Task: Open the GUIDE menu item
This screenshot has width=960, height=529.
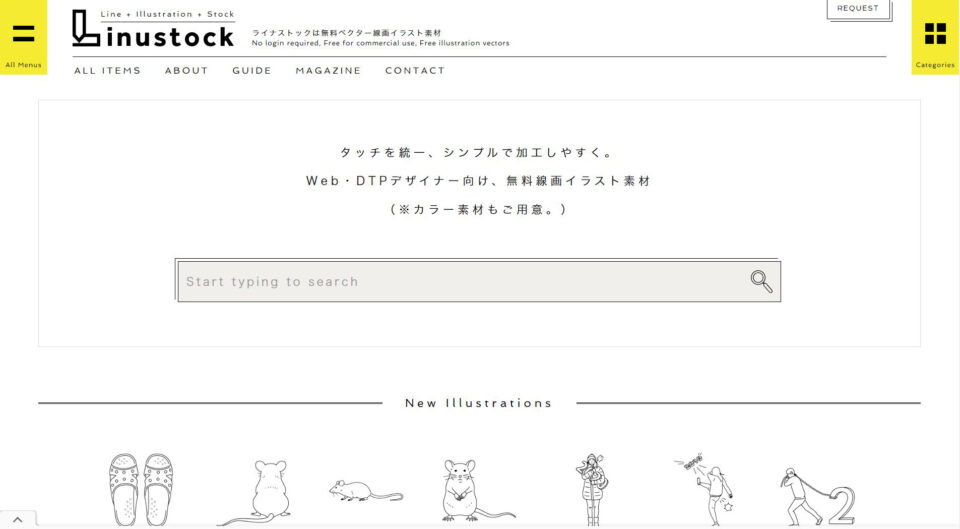Action: point(252,70)
